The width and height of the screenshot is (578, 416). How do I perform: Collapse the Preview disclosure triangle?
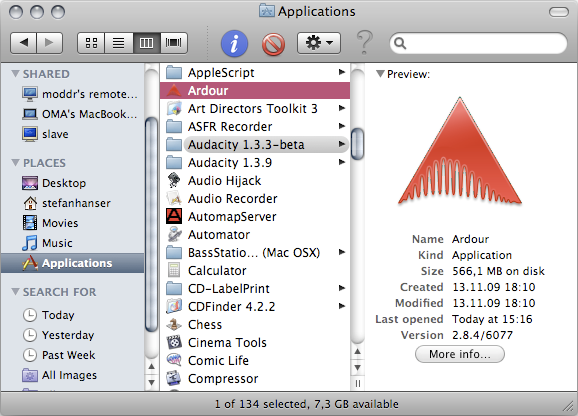pyautogui.click(x=380, y=74)
